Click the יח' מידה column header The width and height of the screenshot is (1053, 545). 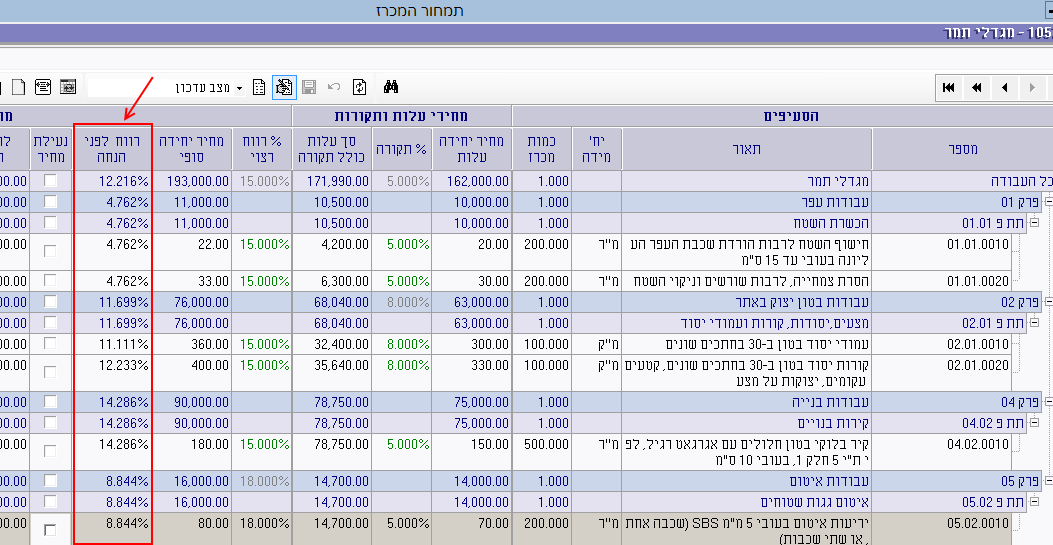coord(596,149)
